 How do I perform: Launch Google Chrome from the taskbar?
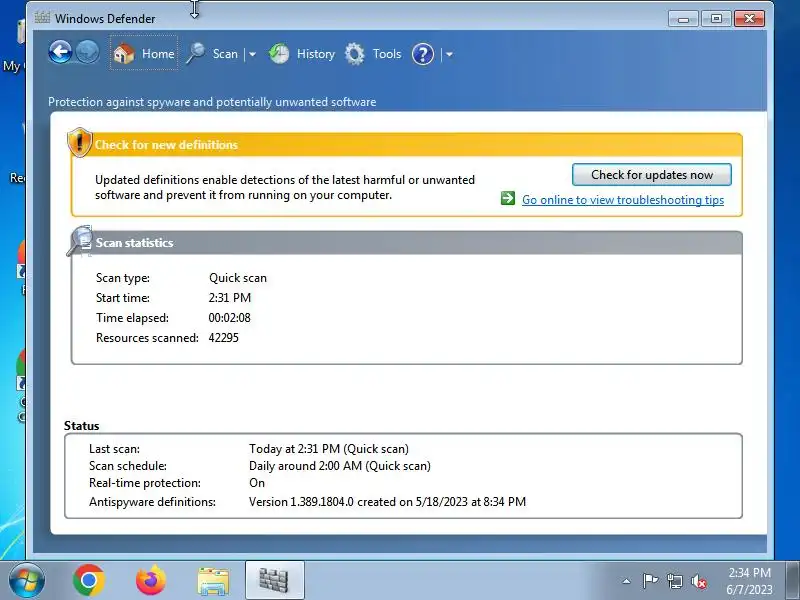pos(89,580)
